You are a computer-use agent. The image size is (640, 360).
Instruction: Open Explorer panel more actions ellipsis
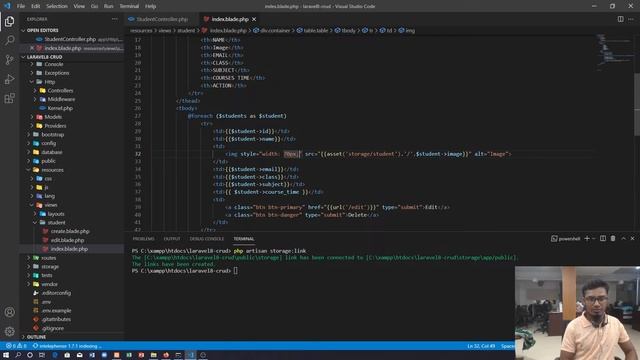(115, 19)
